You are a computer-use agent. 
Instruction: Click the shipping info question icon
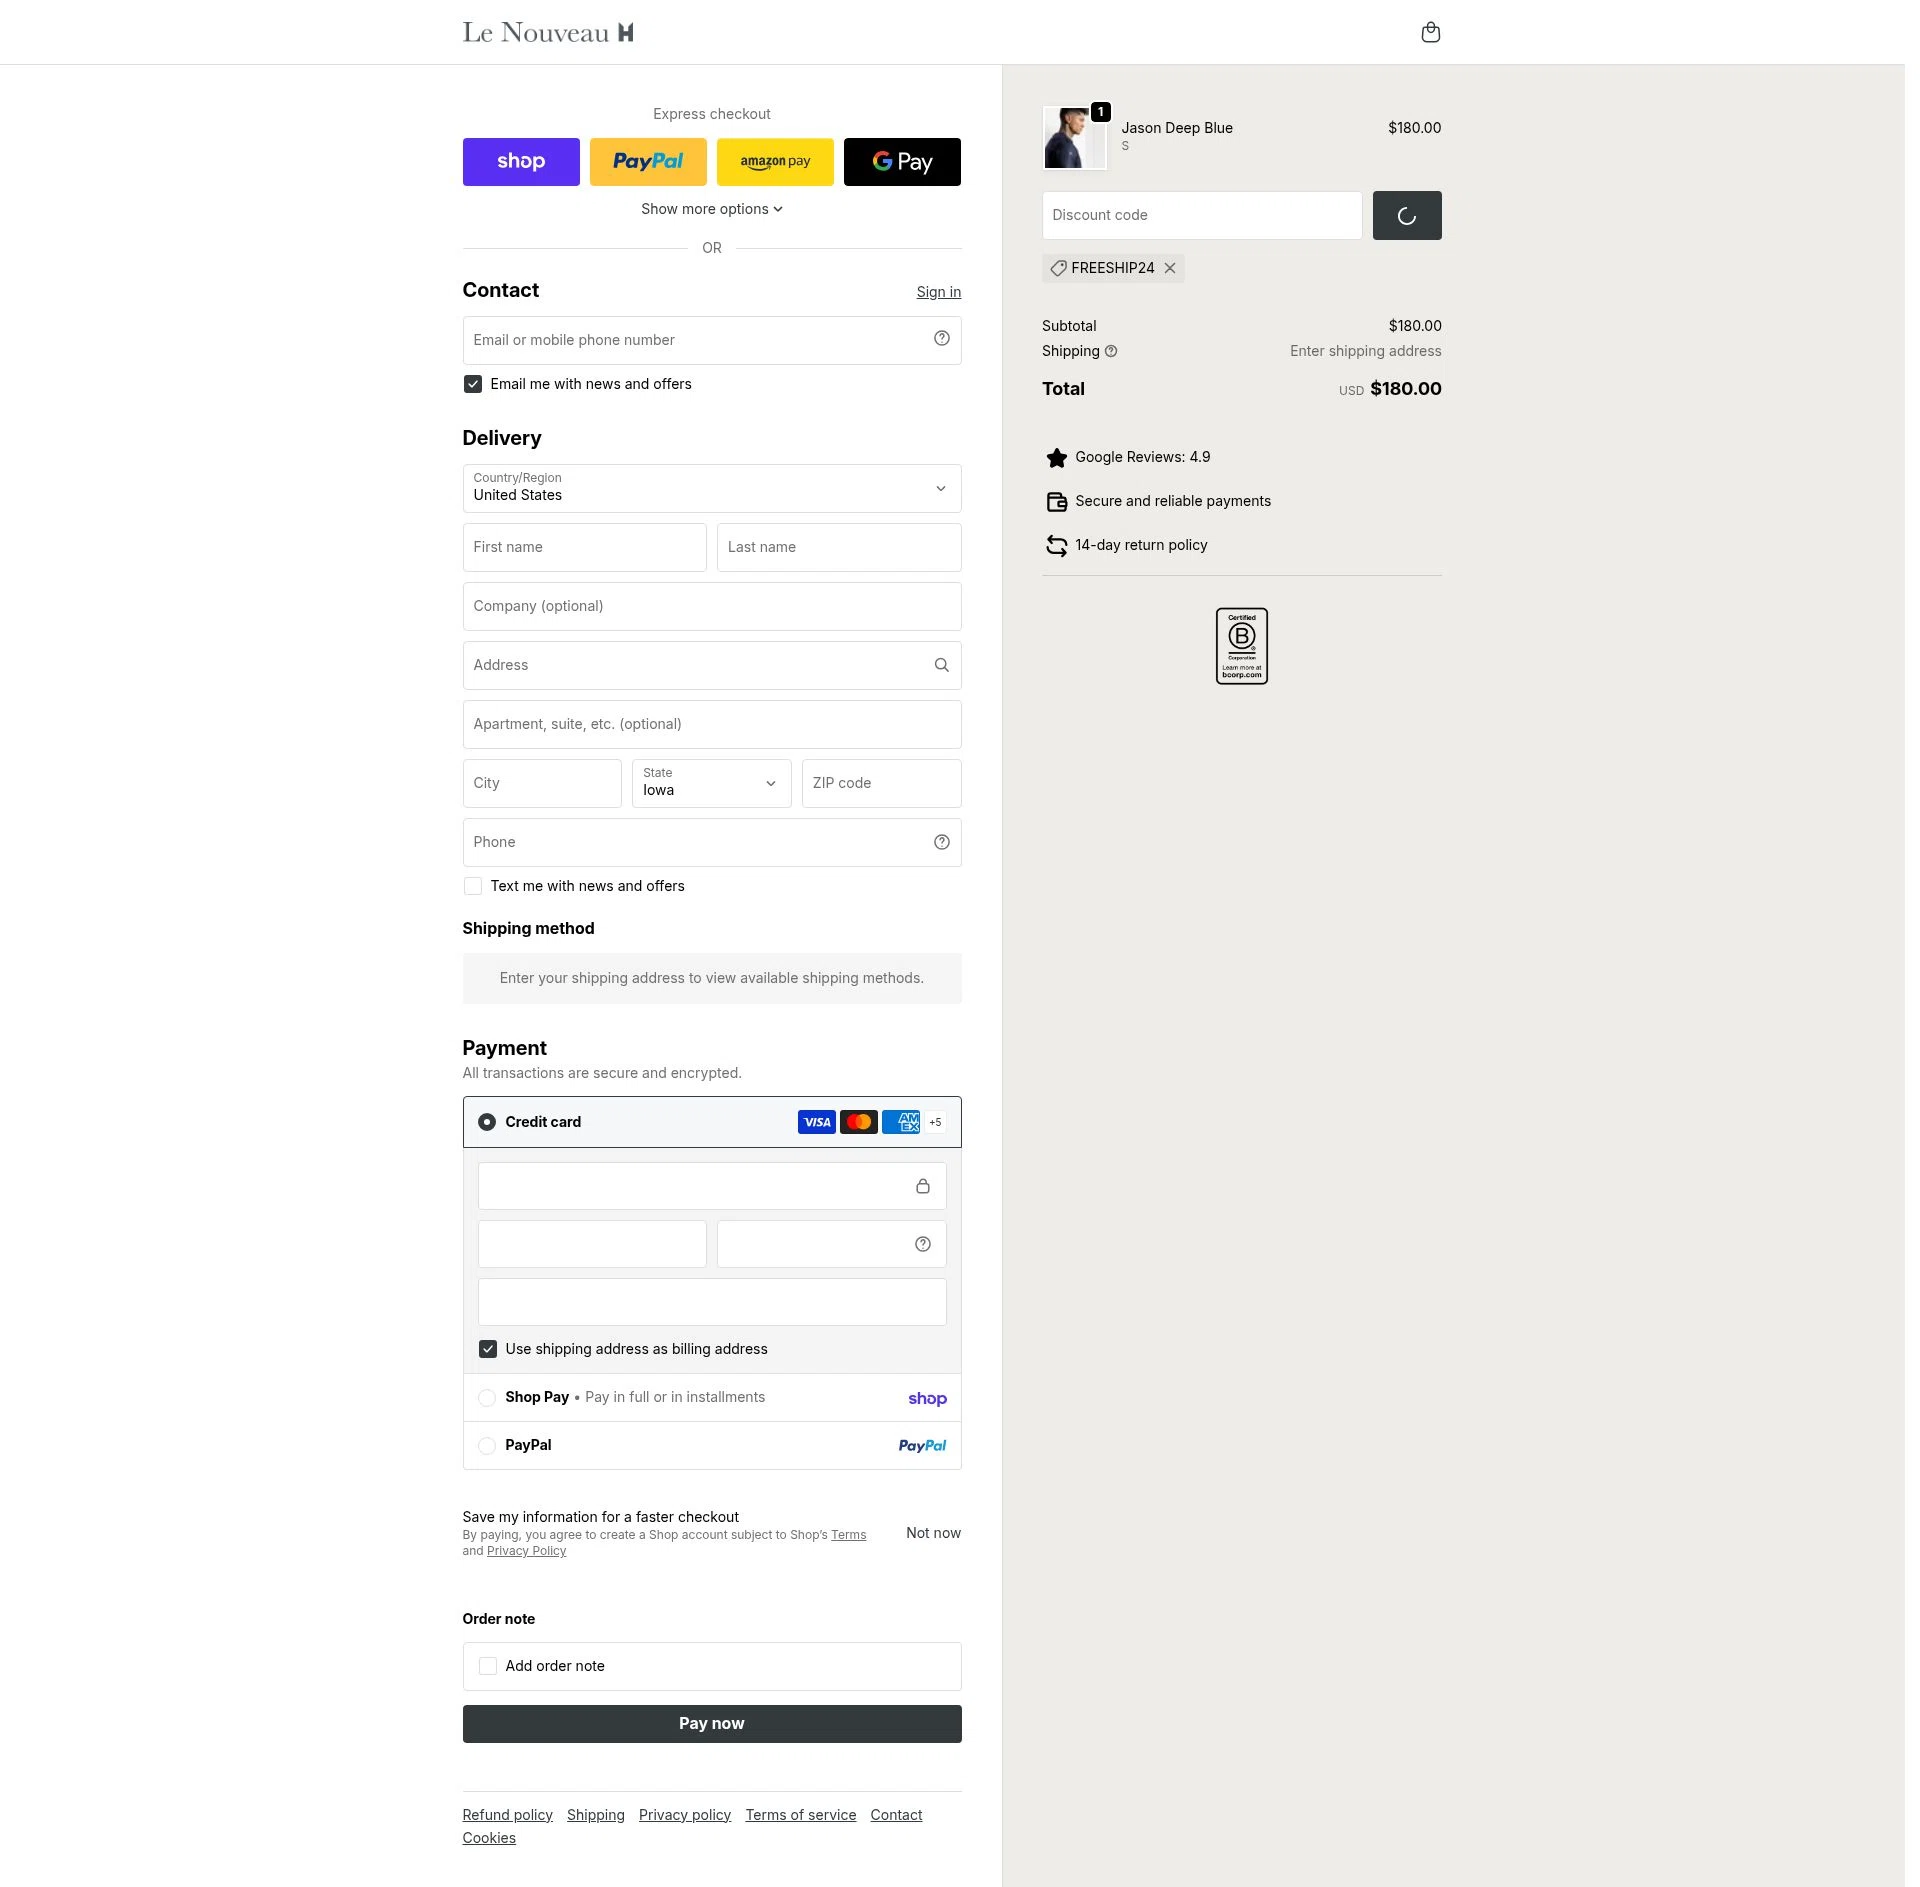[x=1110, y=351]
